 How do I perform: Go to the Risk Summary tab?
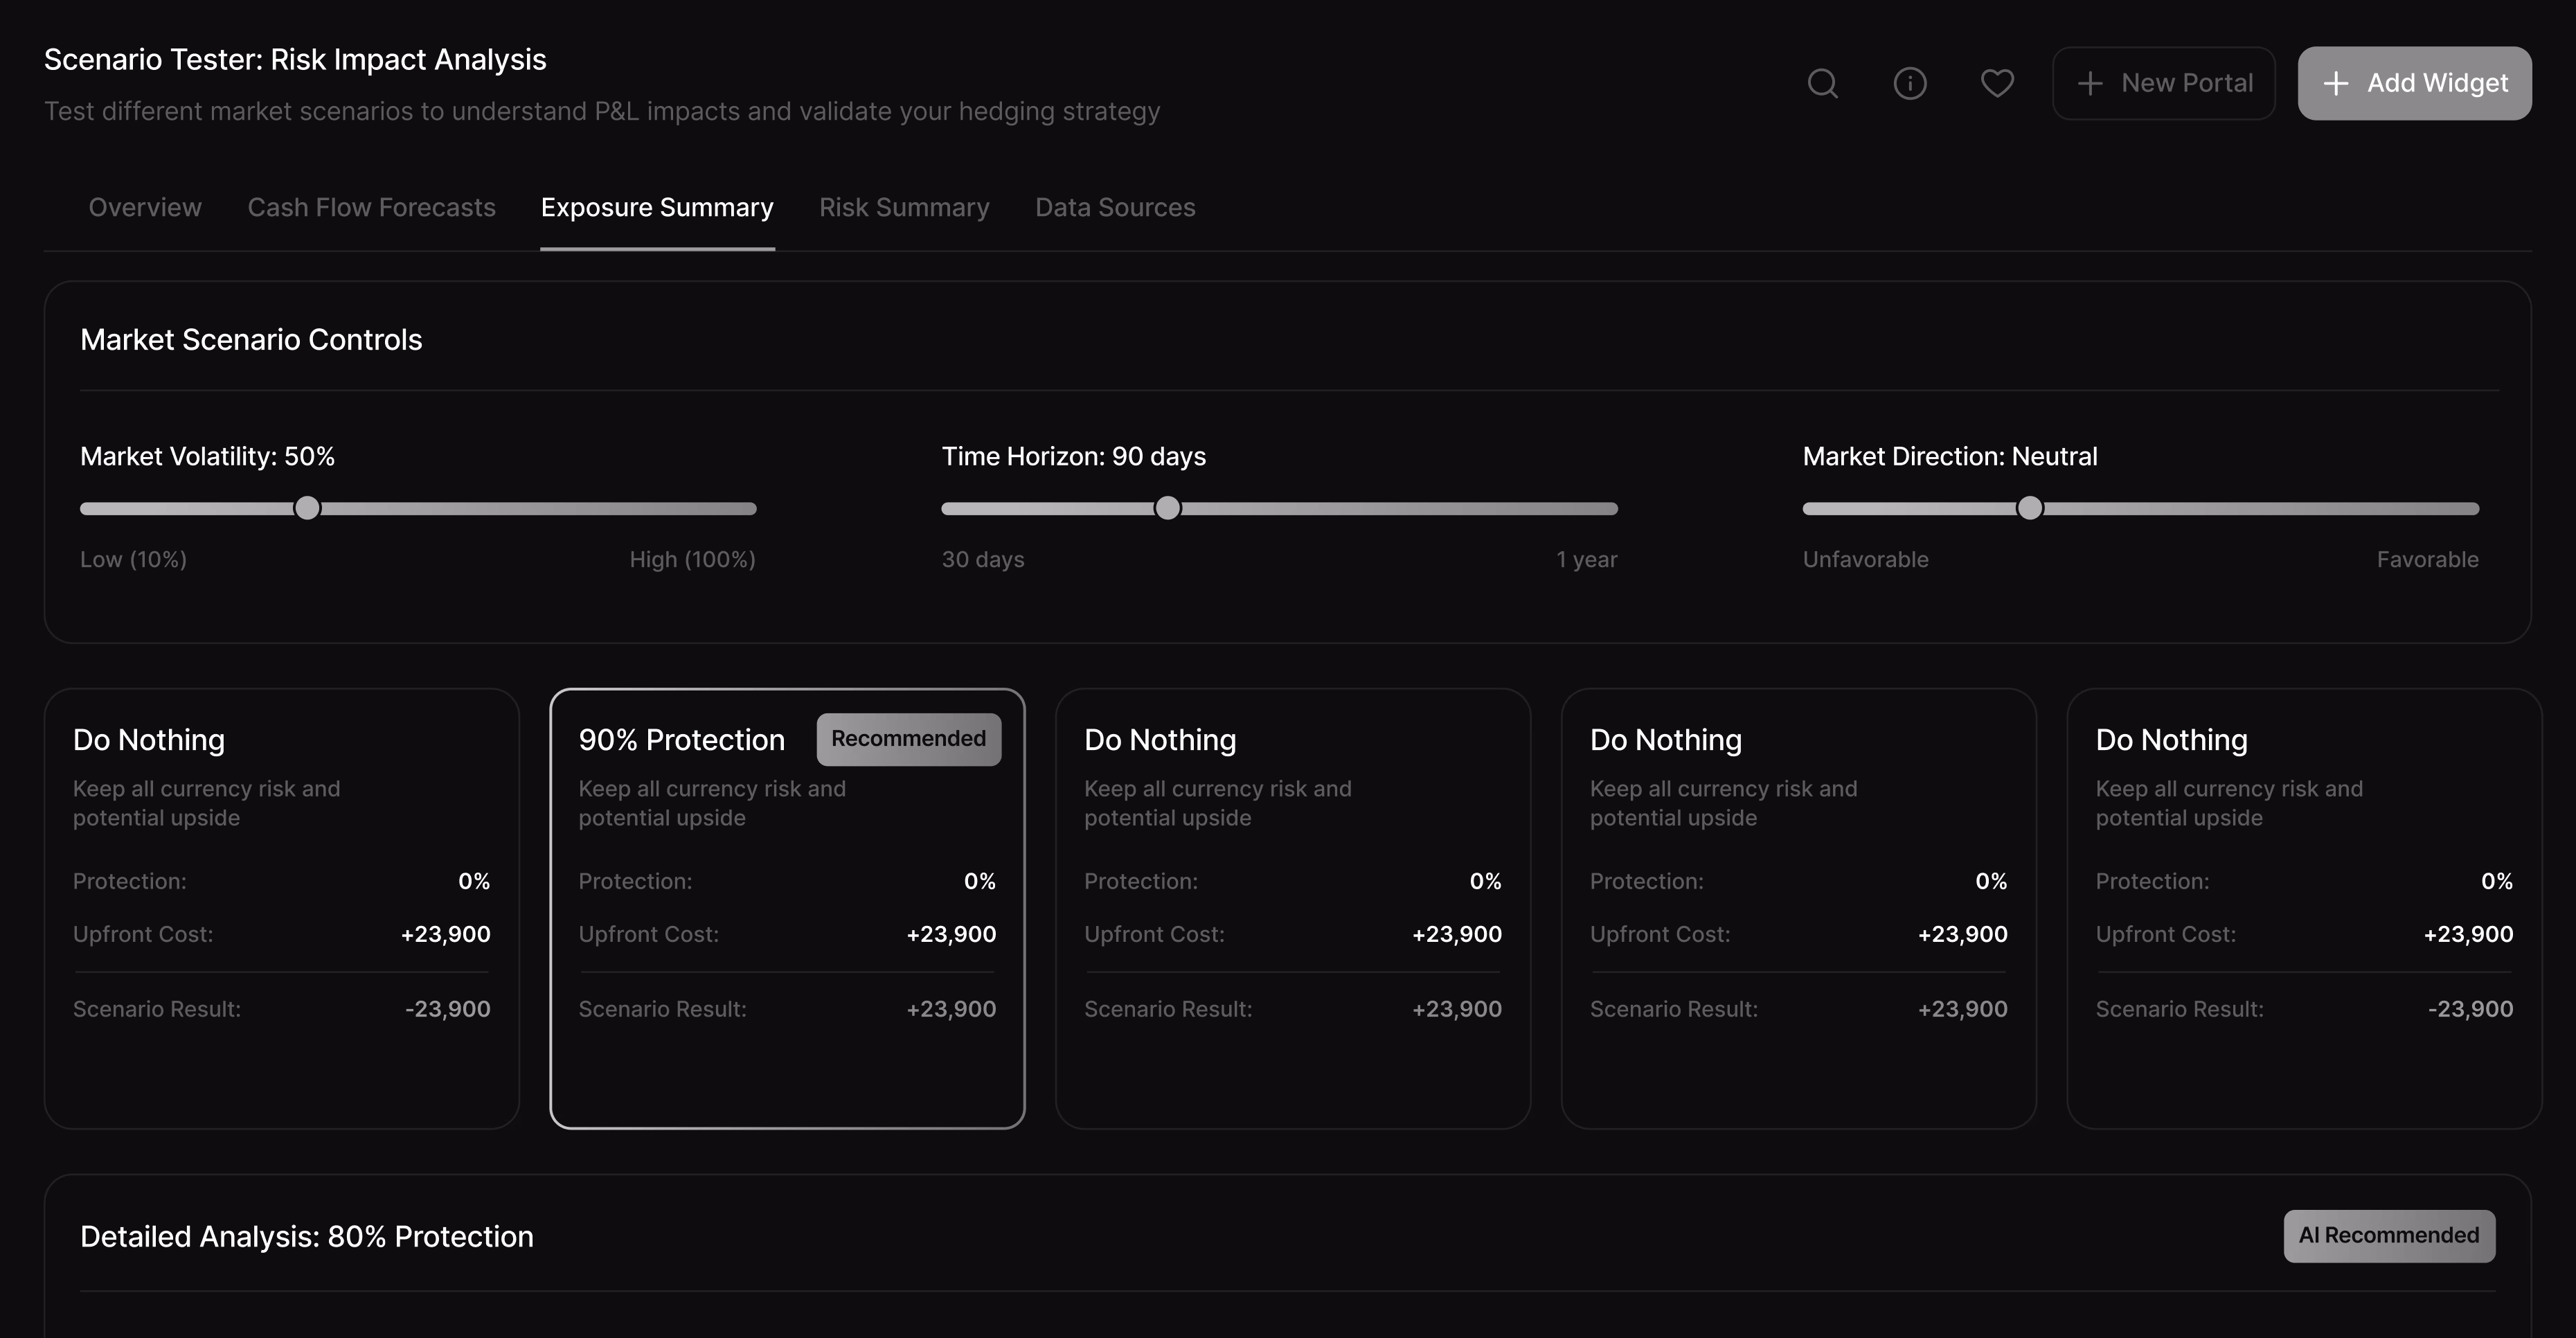tap(904, 207)
